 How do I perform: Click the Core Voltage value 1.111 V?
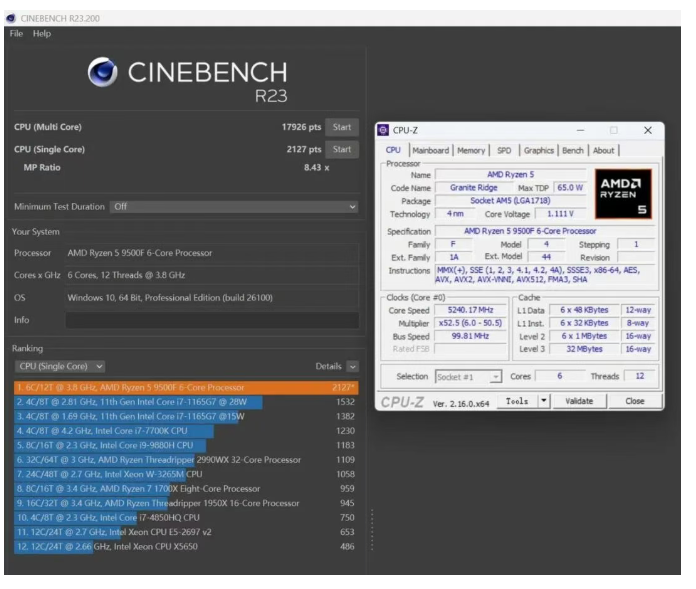(560, 214)
